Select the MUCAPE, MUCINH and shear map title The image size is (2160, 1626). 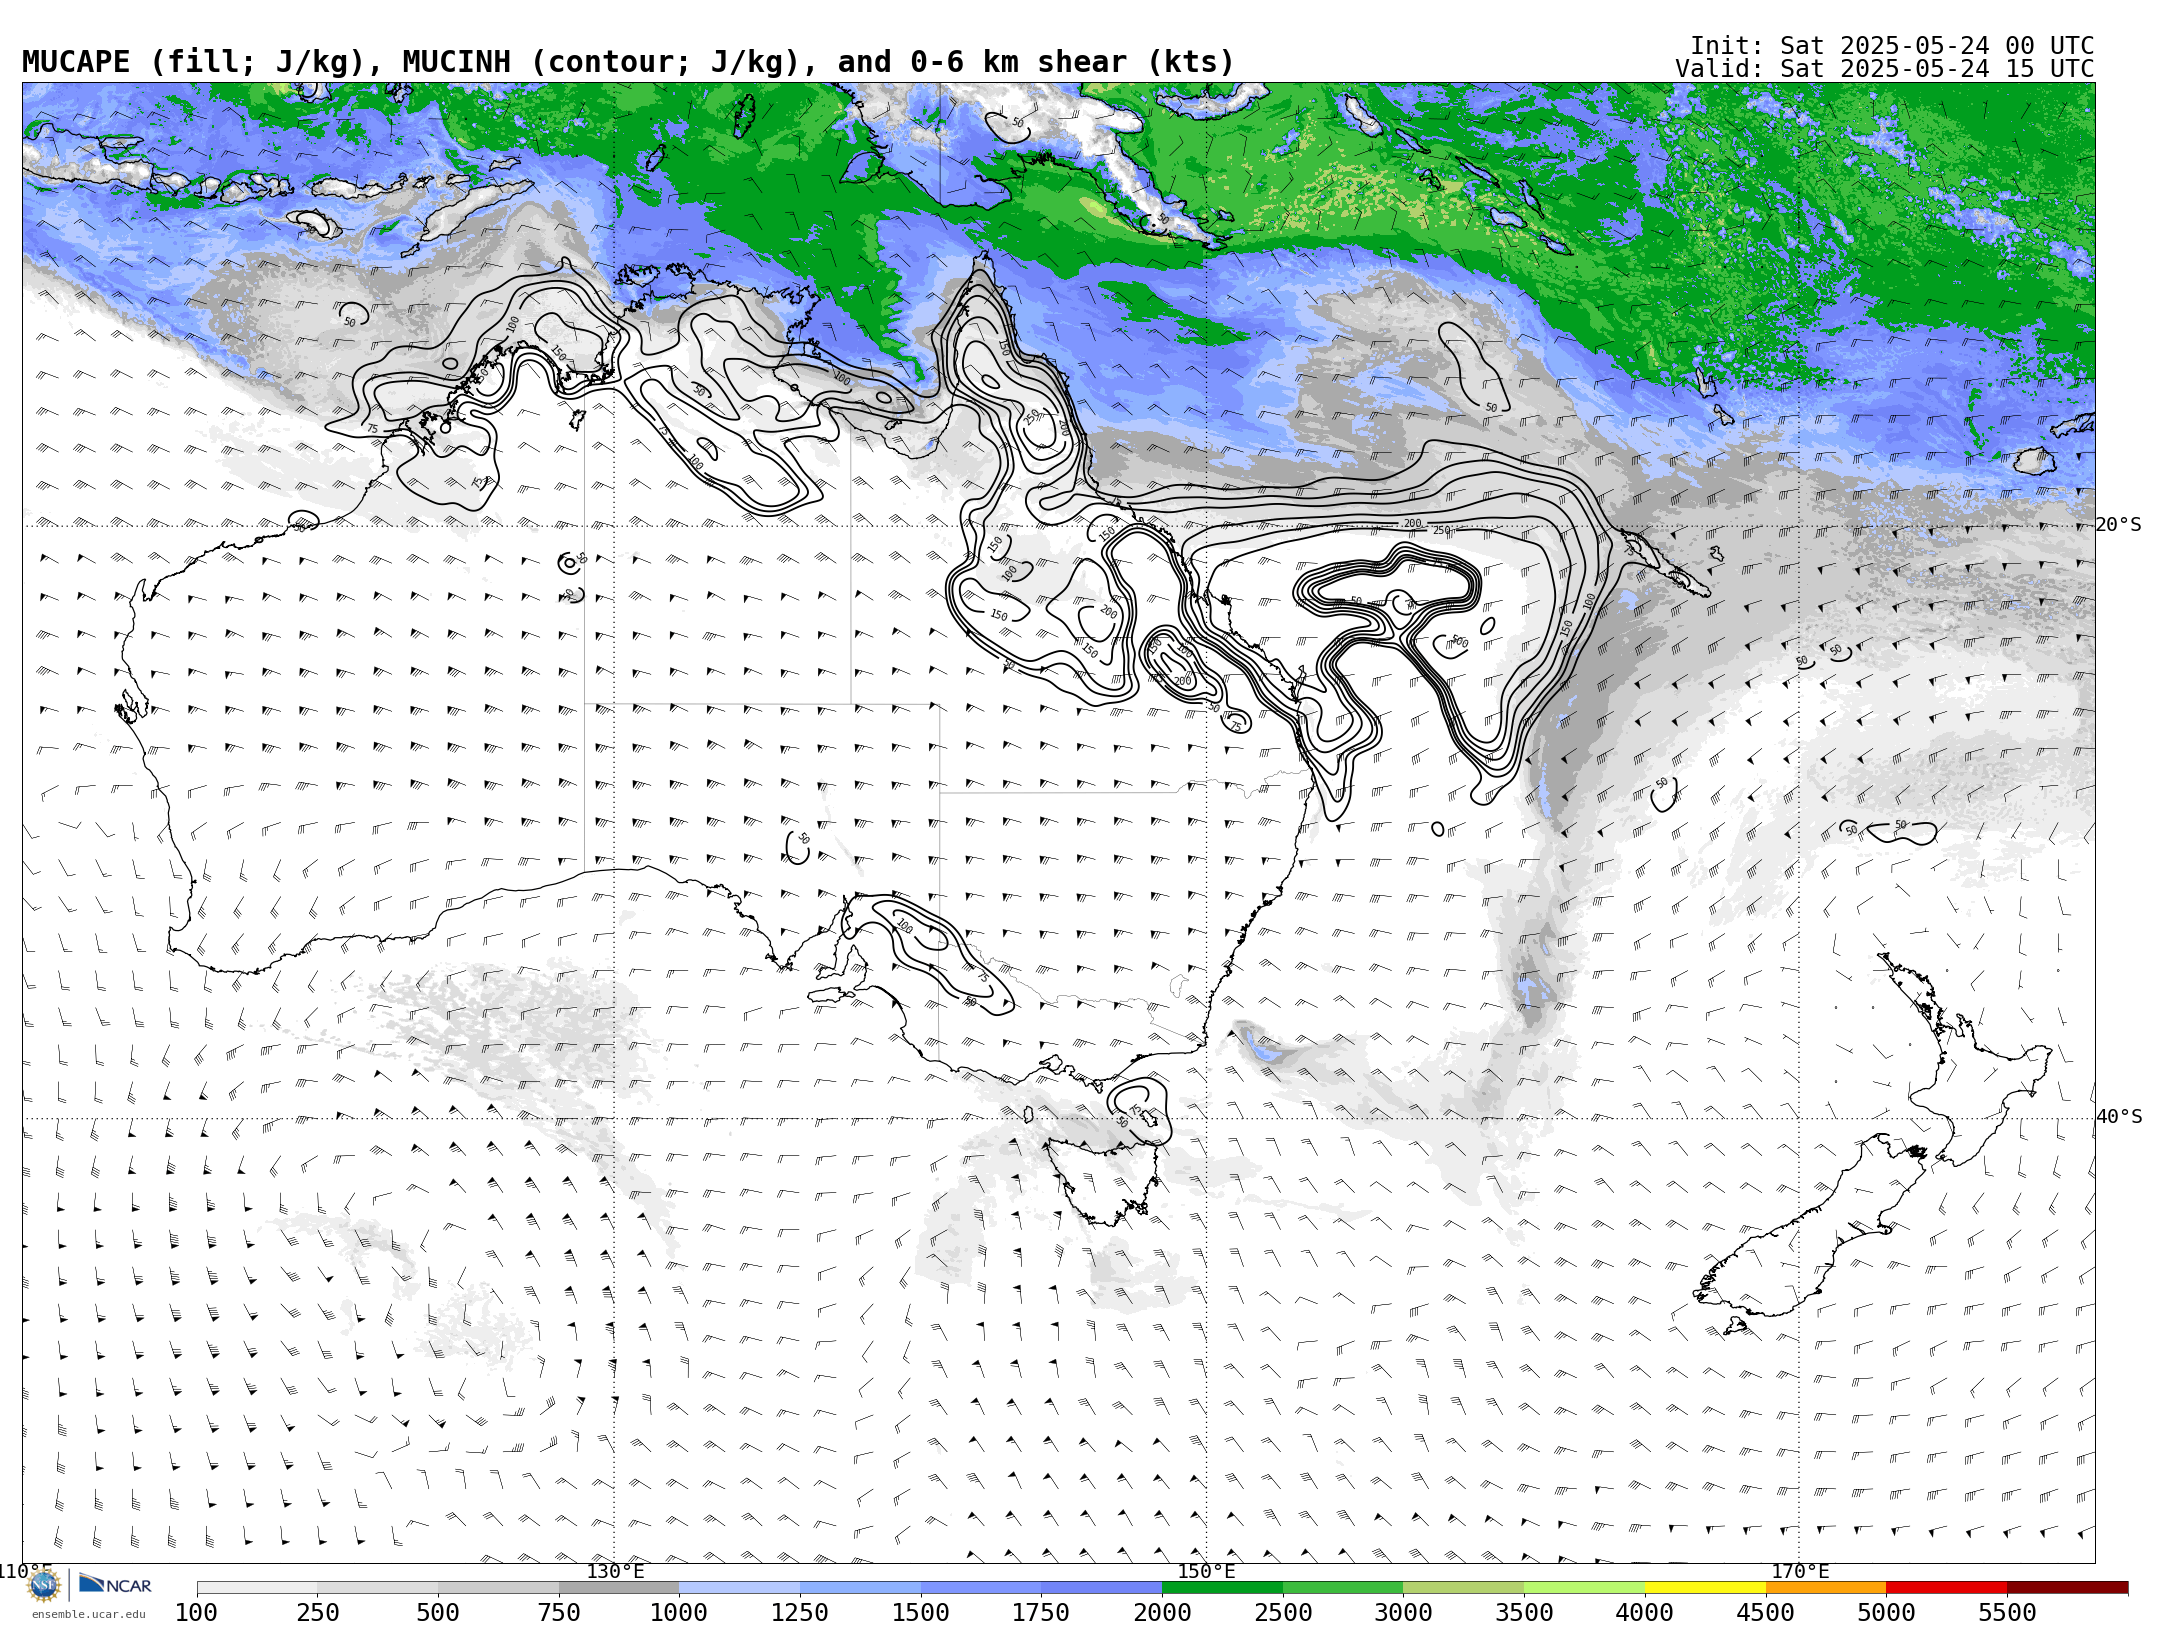coord(628,62)
